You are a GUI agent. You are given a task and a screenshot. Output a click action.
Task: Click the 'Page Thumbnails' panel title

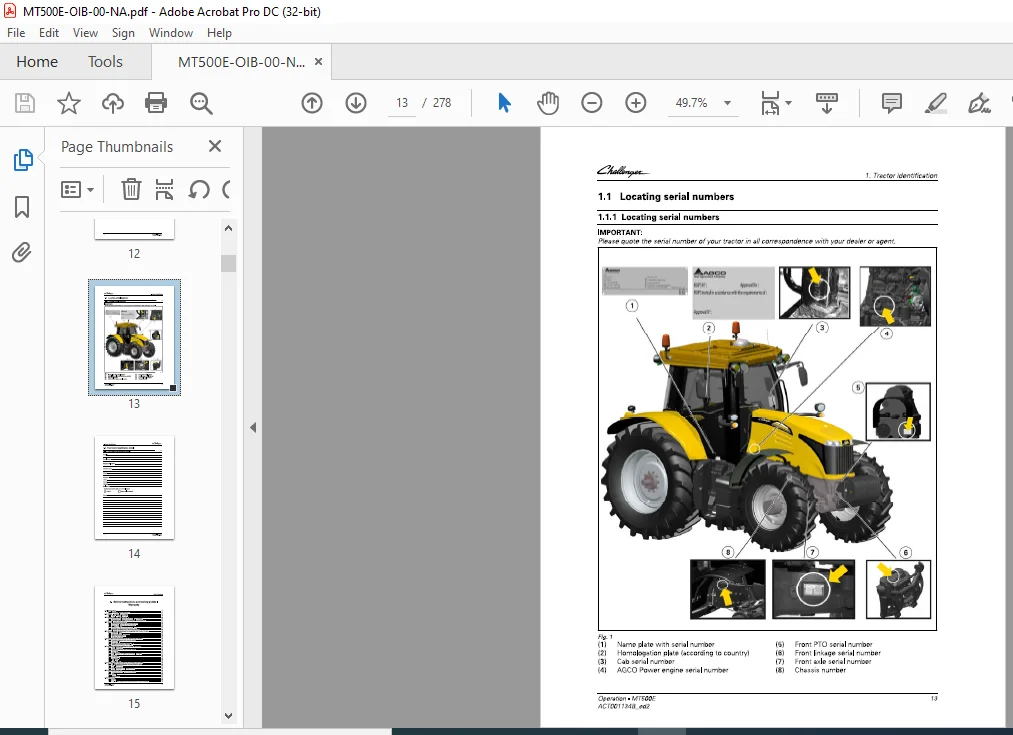tap(117, 147)
